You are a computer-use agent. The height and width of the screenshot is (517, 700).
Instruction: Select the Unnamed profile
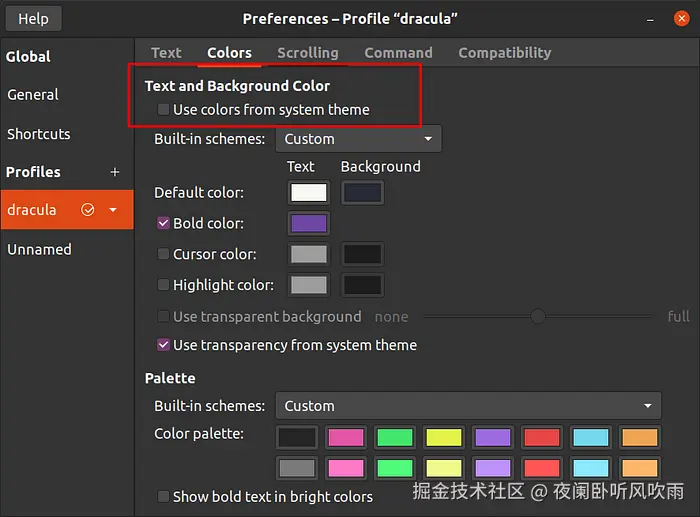click(40, 249)
